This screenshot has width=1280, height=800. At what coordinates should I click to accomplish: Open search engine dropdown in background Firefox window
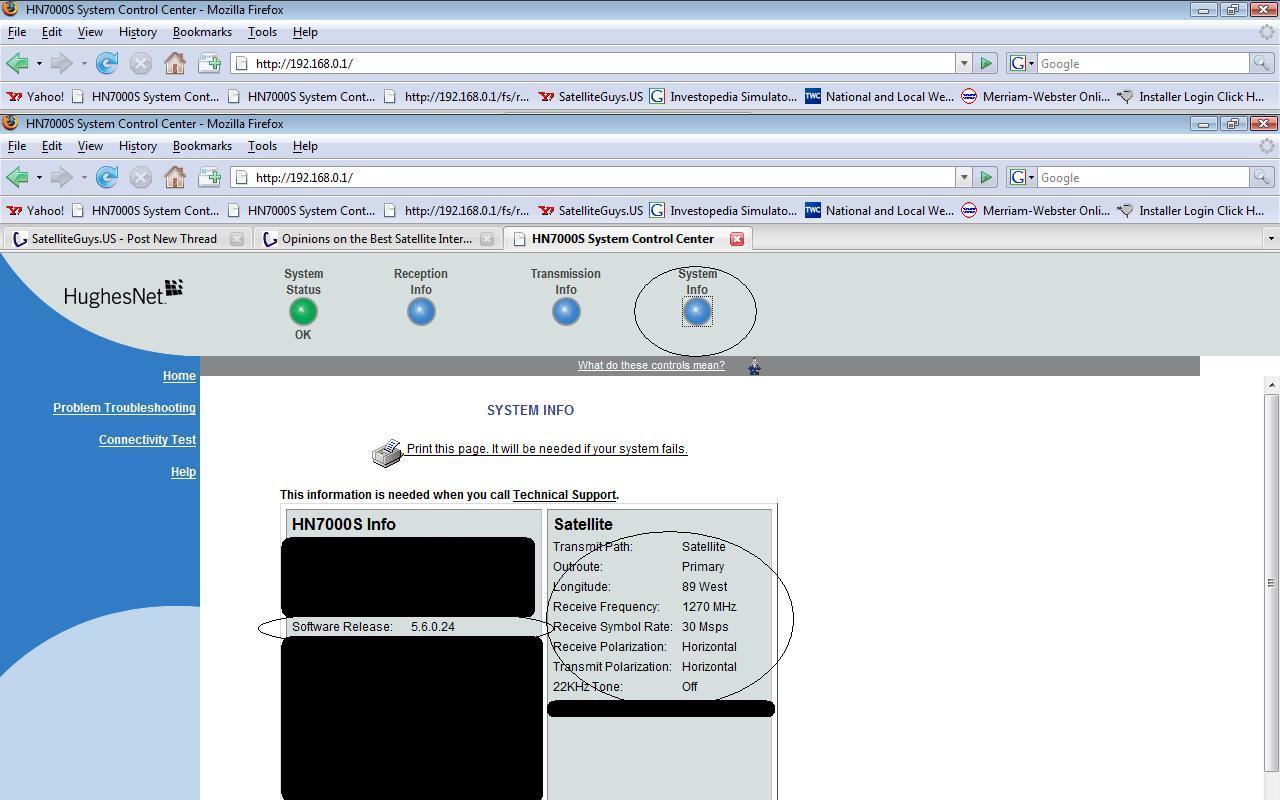pyautogui.click(x=1022, y=63)
